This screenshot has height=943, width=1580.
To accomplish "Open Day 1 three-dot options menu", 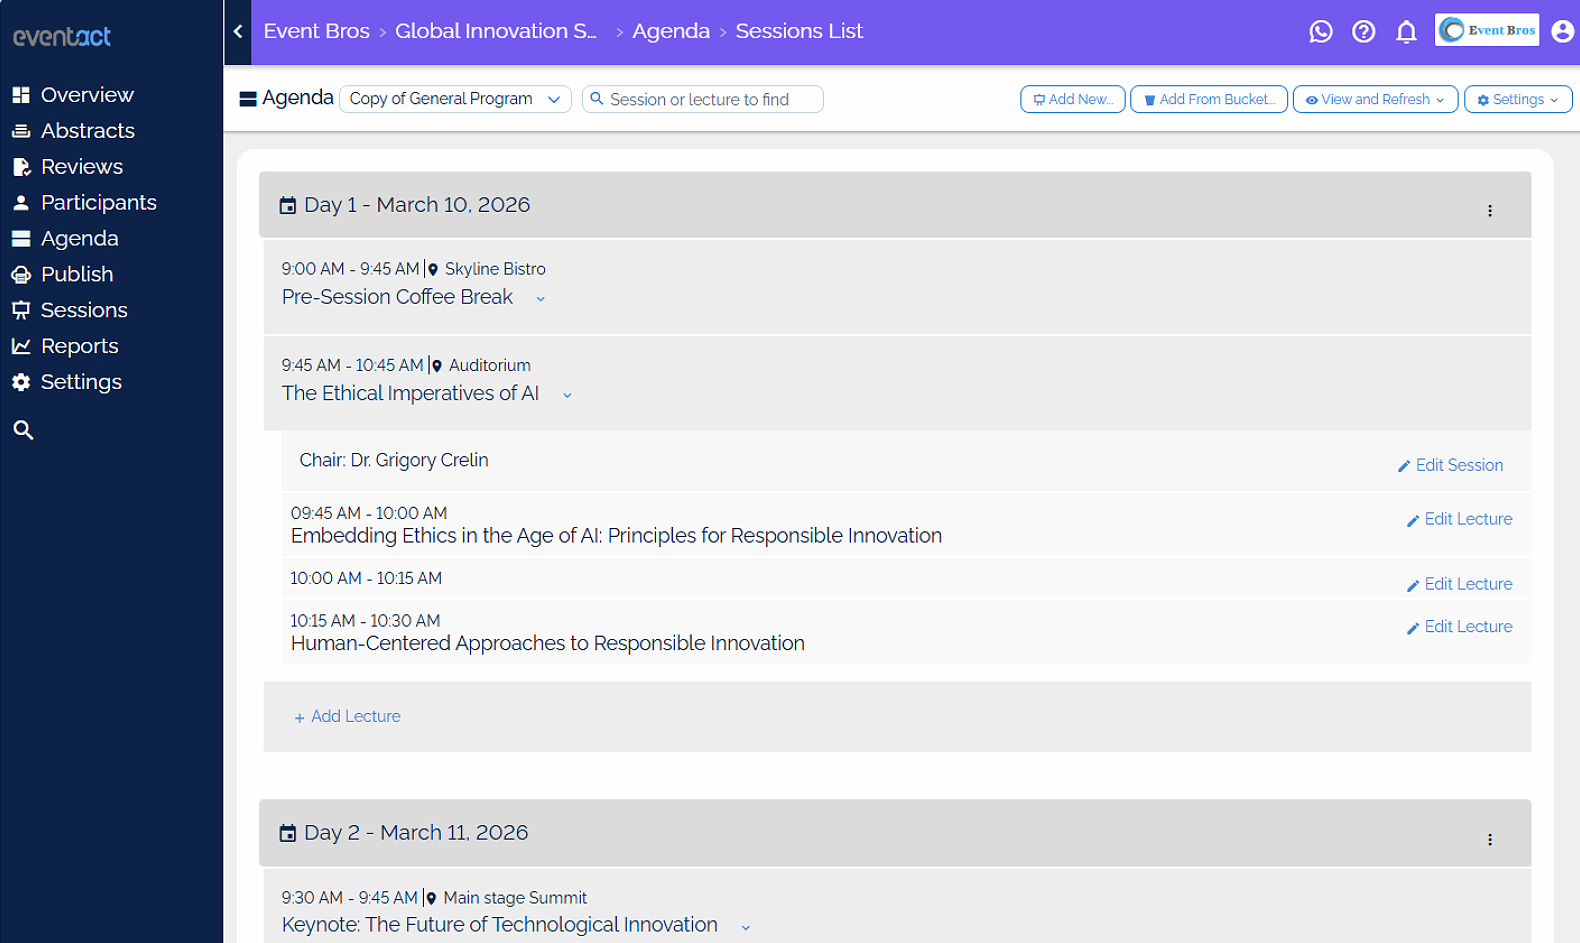I will coord(1490,211).
